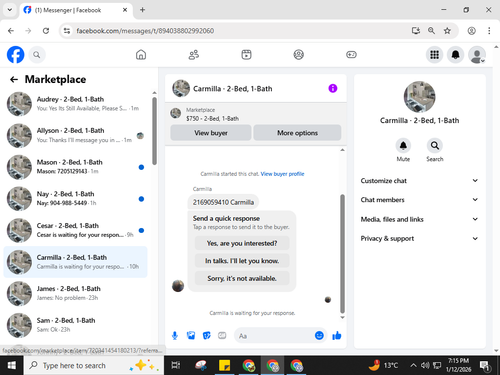The image size is (500, 375).
Task: Open the Gaming icon
Action: 351,55
